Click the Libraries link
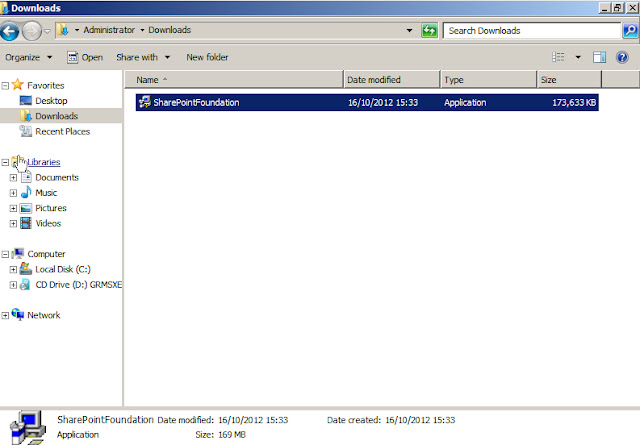The image size is (640, 445). [44, 162]
